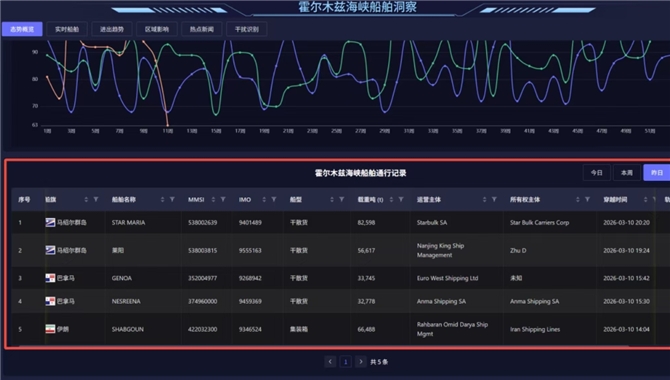Open filter funnel for 船舶名称 column
This screenshot has height=380, width=670.
(x=172, y=200)
